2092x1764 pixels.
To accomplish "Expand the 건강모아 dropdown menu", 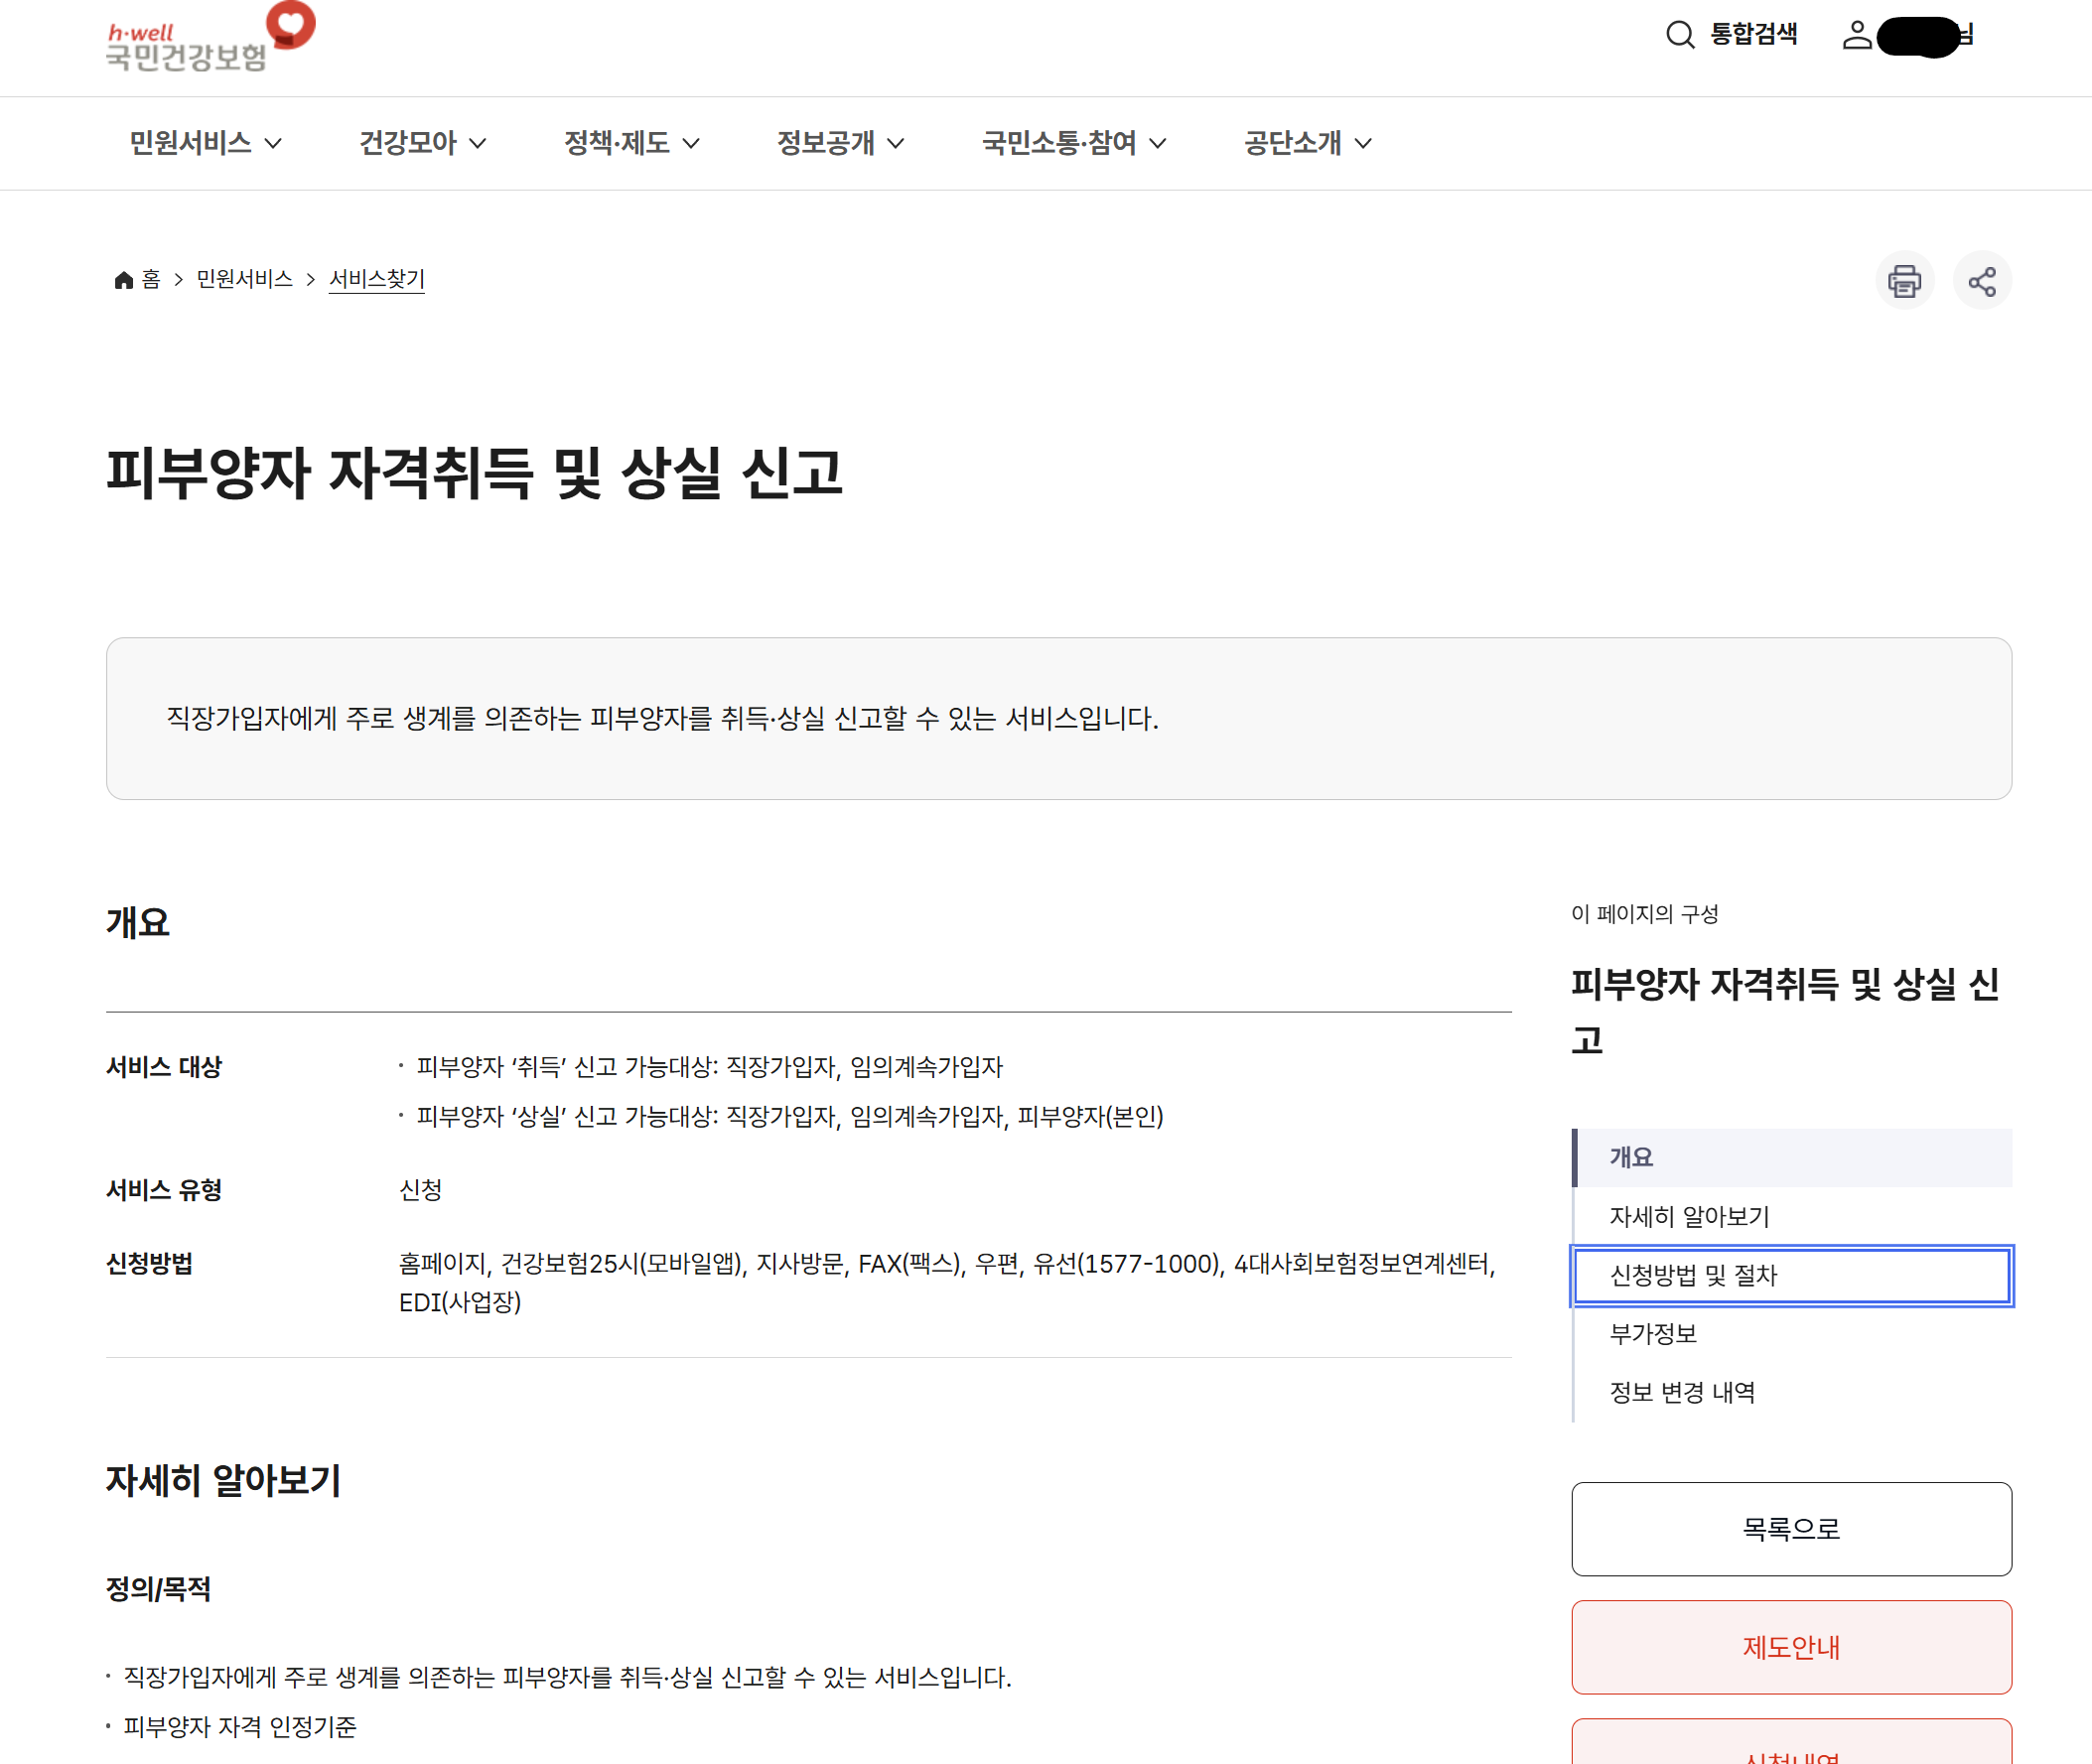I will point(422,143).
